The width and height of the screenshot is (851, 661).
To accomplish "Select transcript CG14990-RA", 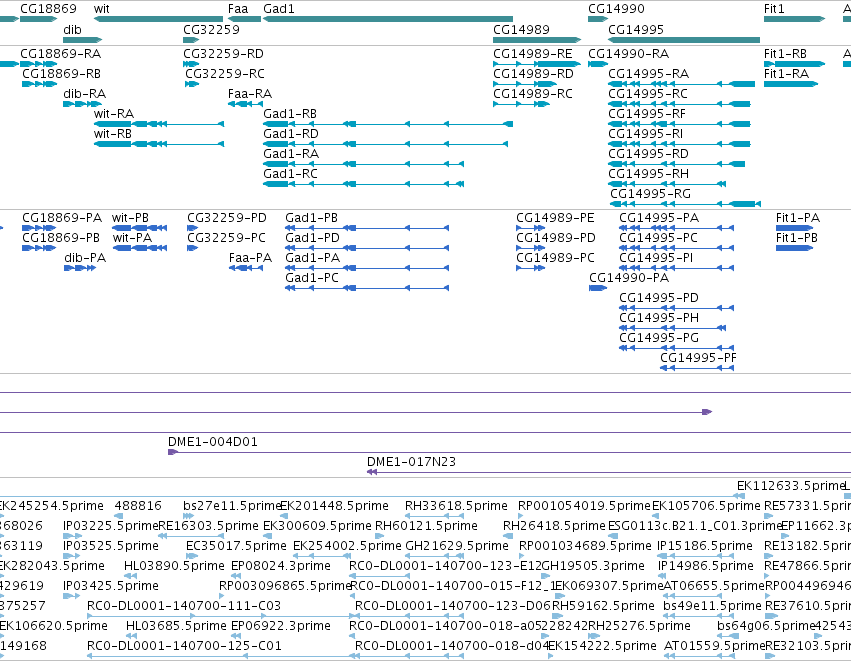I will pyautogui.click(x=598, y=64).
